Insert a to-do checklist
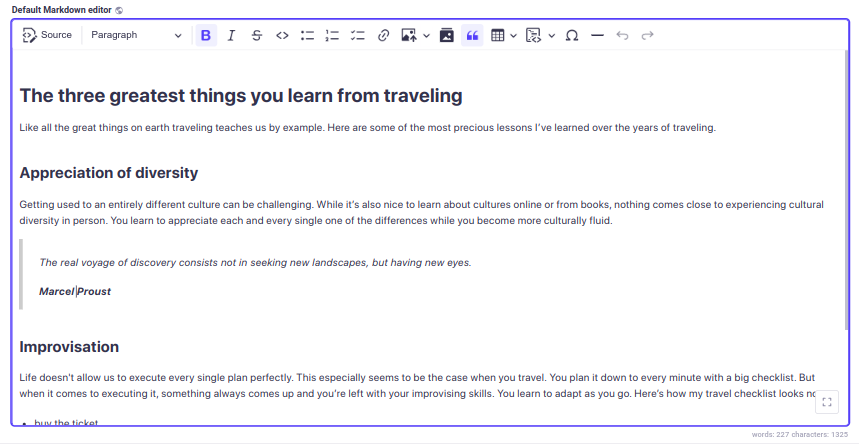 358,36
